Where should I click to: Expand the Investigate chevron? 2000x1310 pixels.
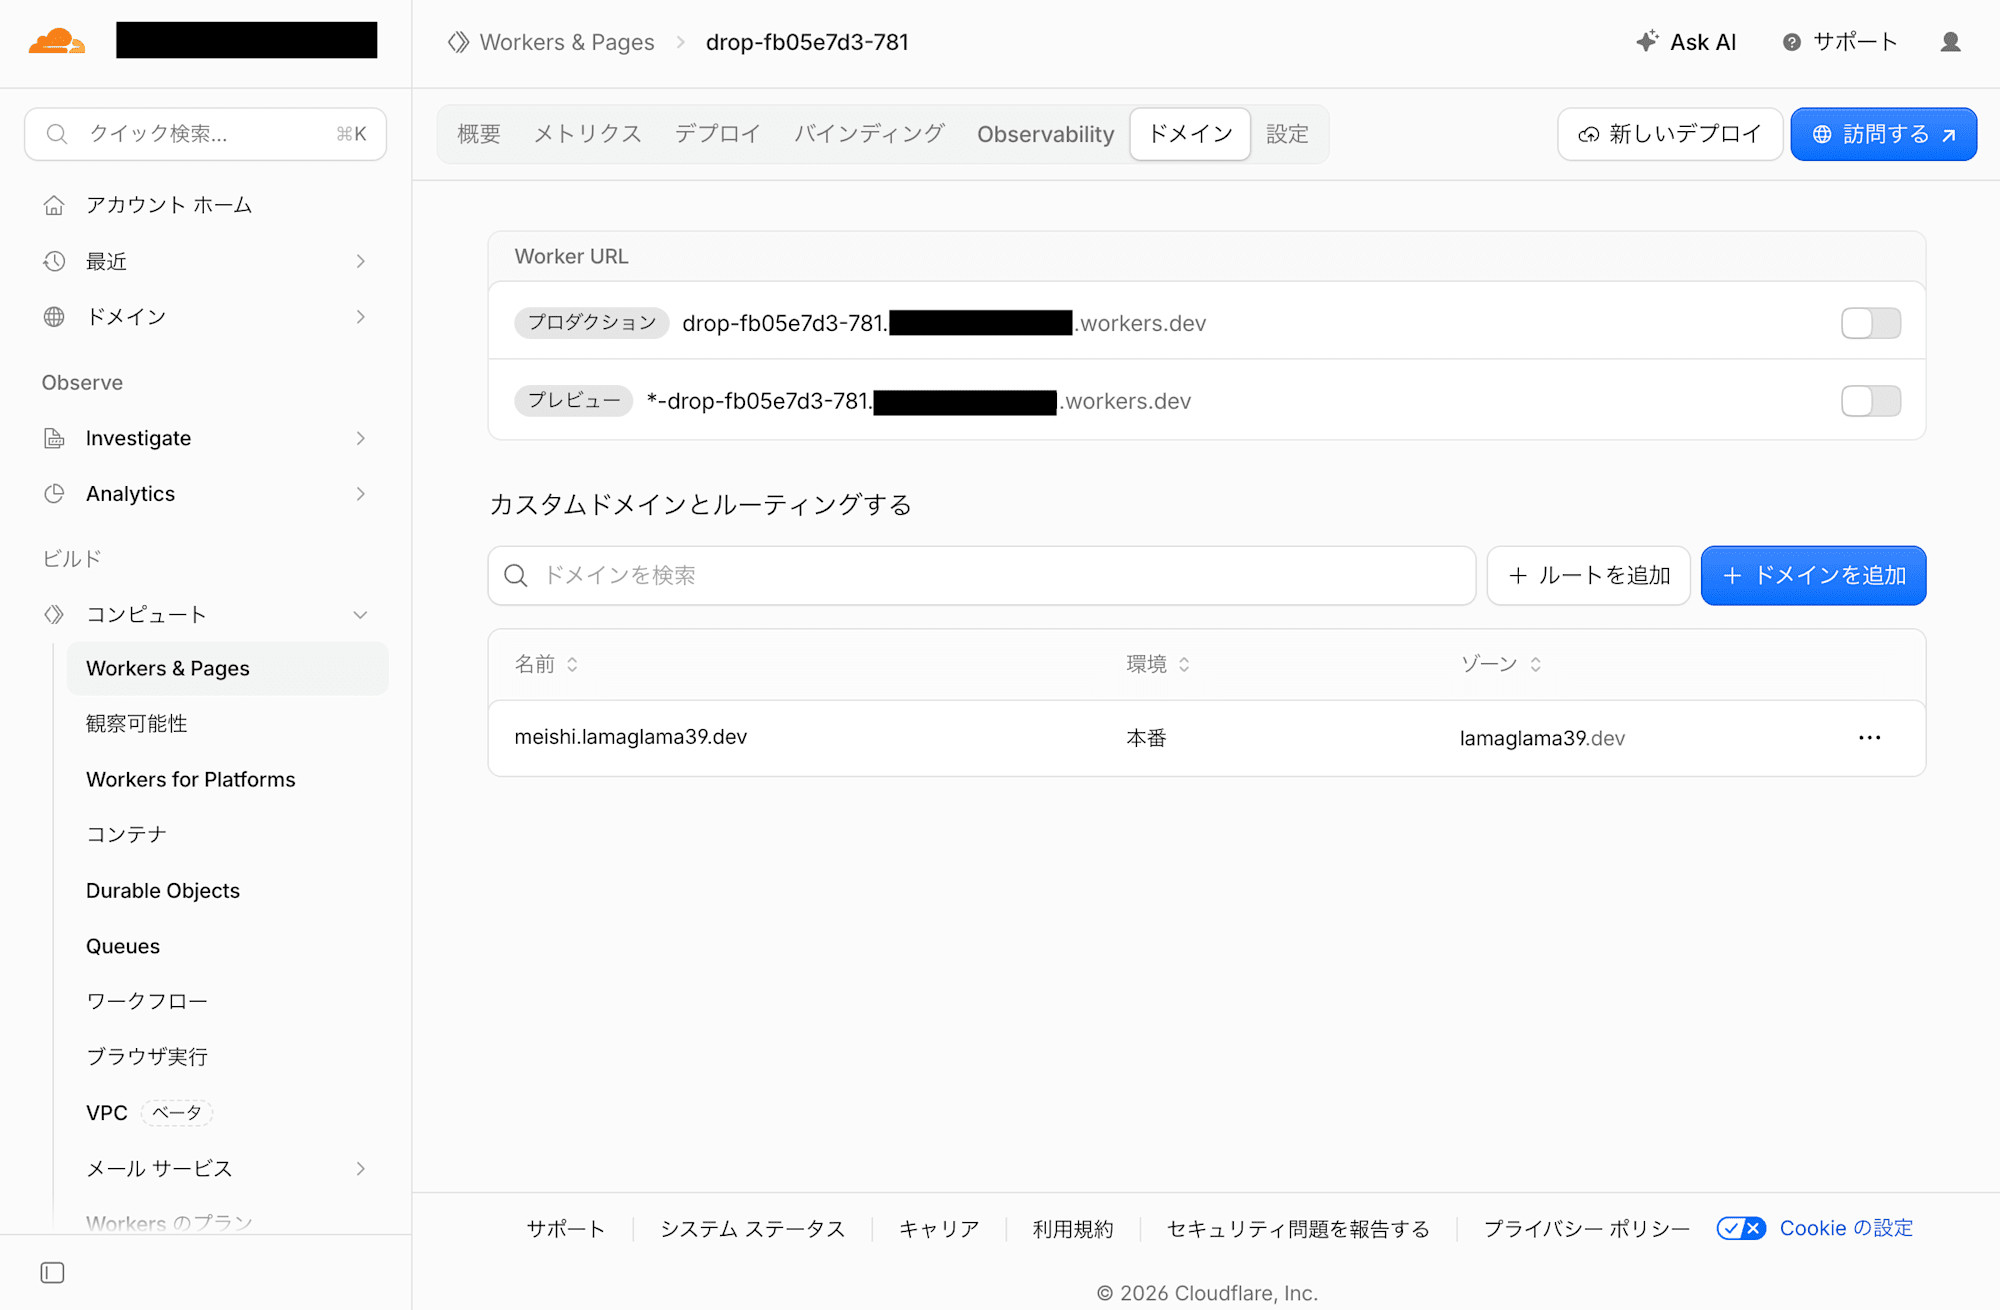[x=361, y=438]
